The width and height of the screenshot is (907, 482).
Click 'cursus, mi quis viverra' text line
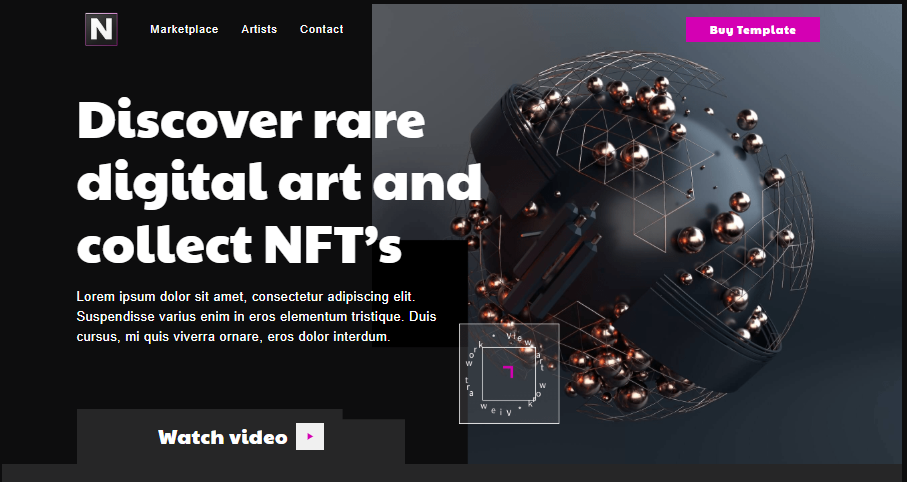(232, 337)
